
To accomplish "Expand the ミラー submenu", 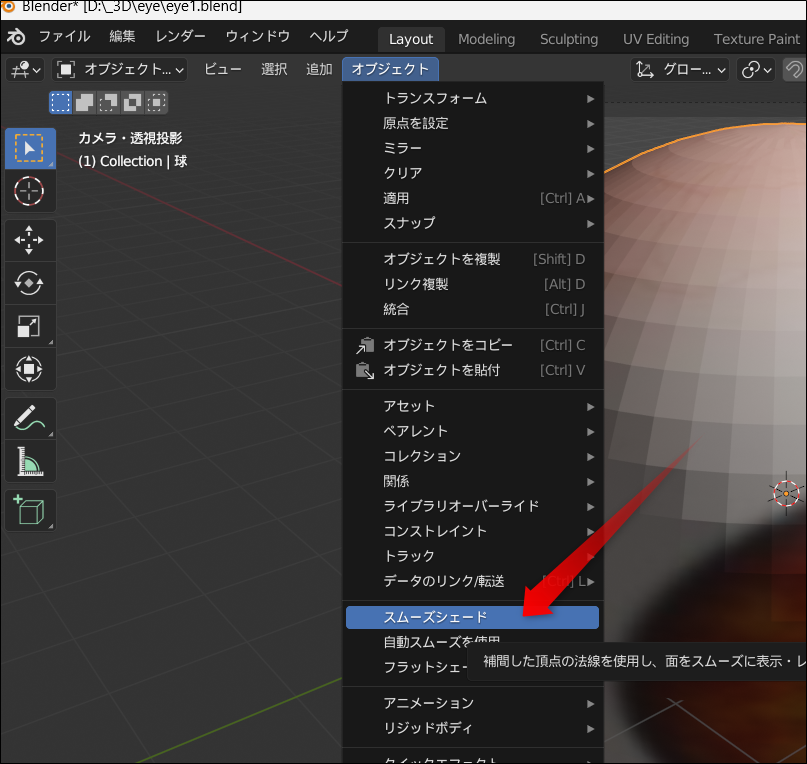I will tap(472, 148).
